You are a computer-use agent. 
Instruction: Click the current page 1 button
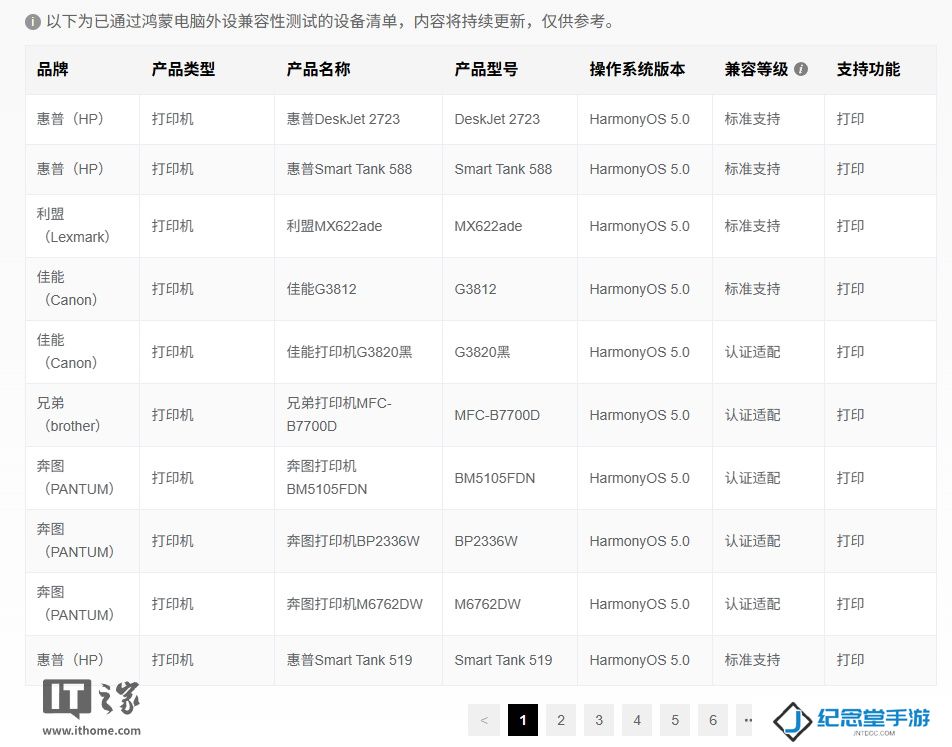point(523,720)
